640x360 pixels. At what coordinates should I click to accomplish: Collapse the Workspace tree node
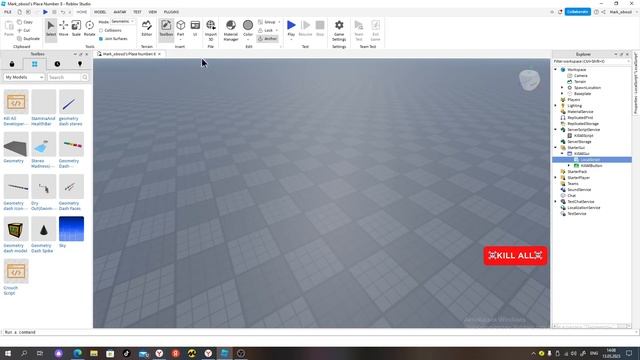tap(556, 70)
